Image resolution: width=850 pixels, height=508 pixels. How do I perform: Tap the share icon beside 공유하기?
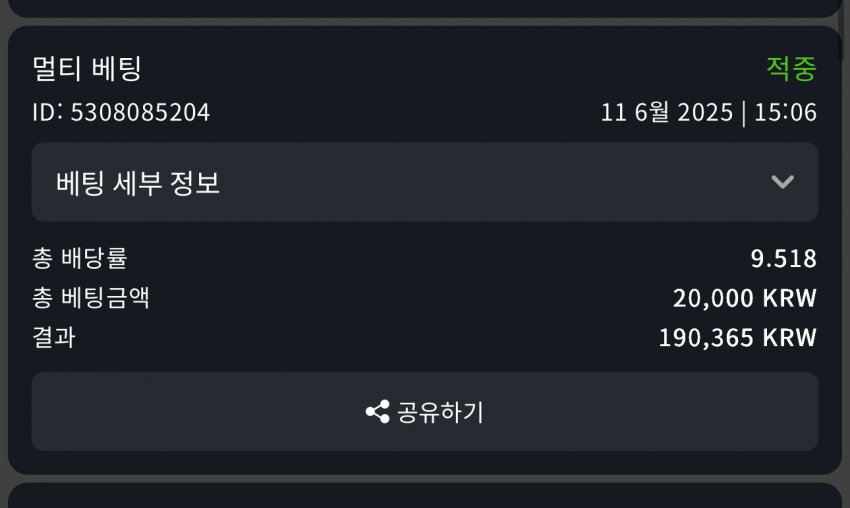pyautogui.click(x=377, y=411)
